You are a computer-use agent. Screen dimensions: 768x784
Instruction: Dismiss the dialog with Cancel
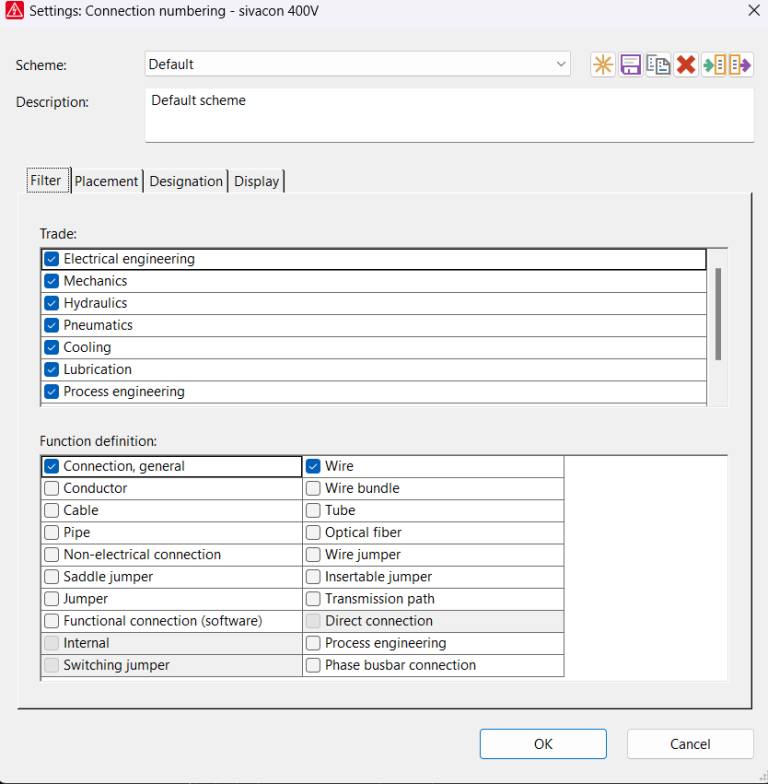(x=690, y=744)
